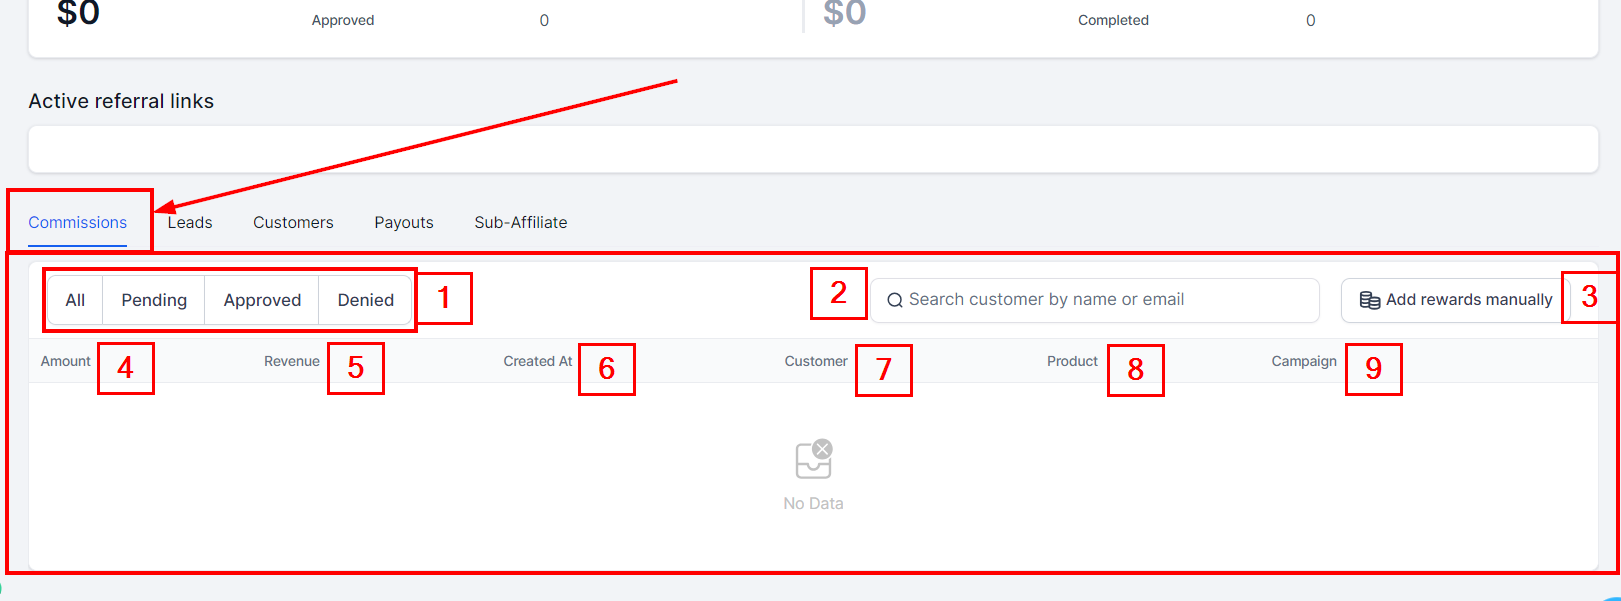Click the Campaign column header
The width and height of the screenshot is (1621, 601).
tap(1304, 361)
